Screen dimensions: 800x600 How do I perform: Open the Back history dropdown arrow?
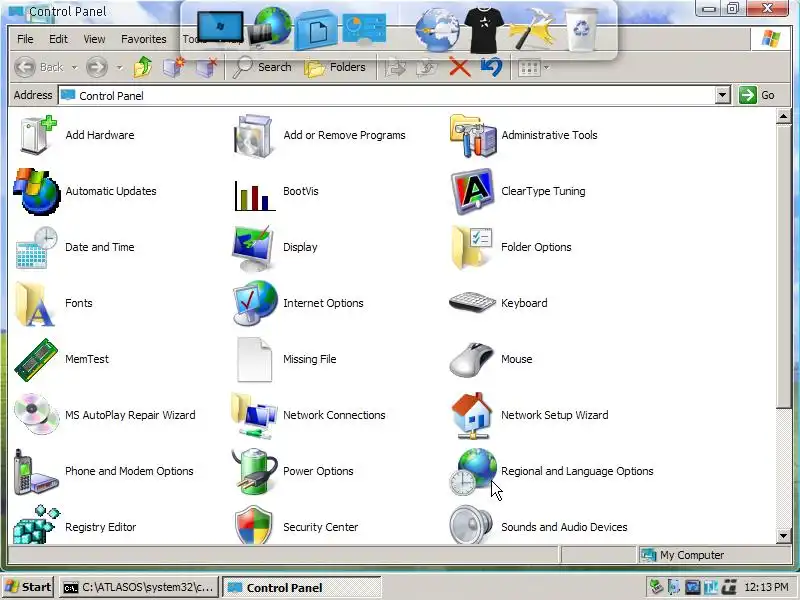point(74,67)
